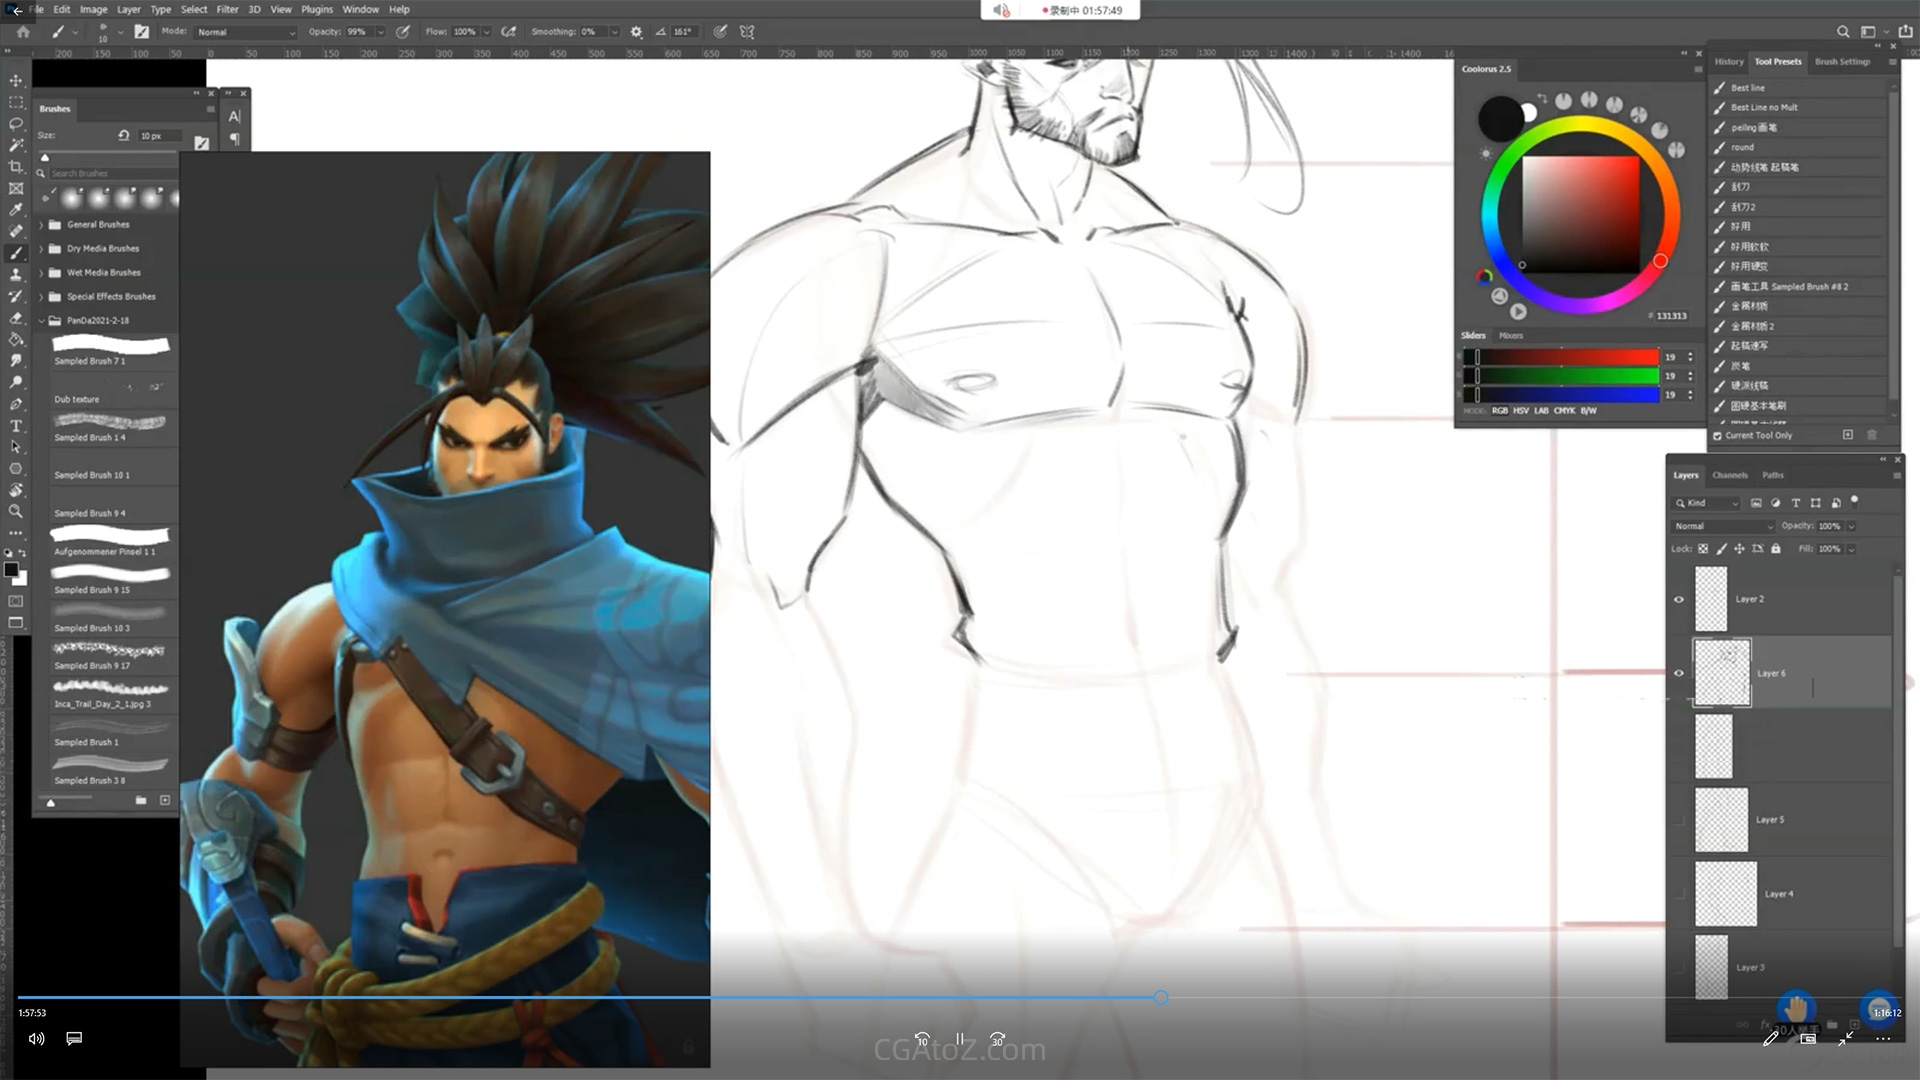Viewport: 1920px width, 1080px height.
Task: Open the Filter menu
Action: [227, 9]
